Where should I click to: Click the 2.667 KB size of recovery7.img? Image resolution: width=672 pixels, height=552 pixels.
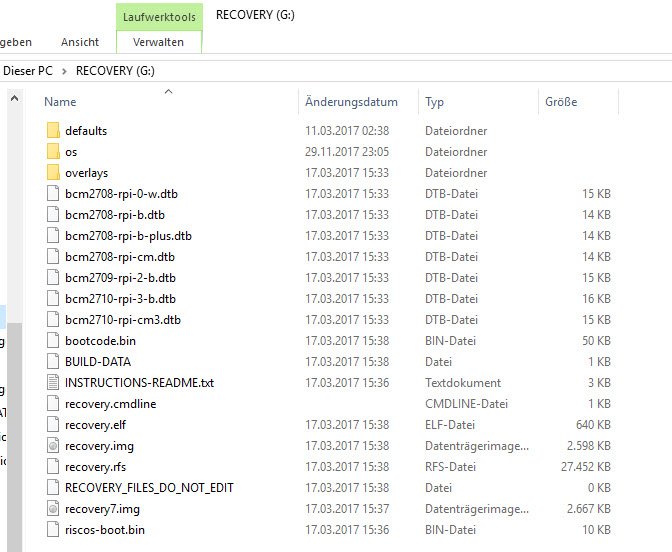pos(589,509)
